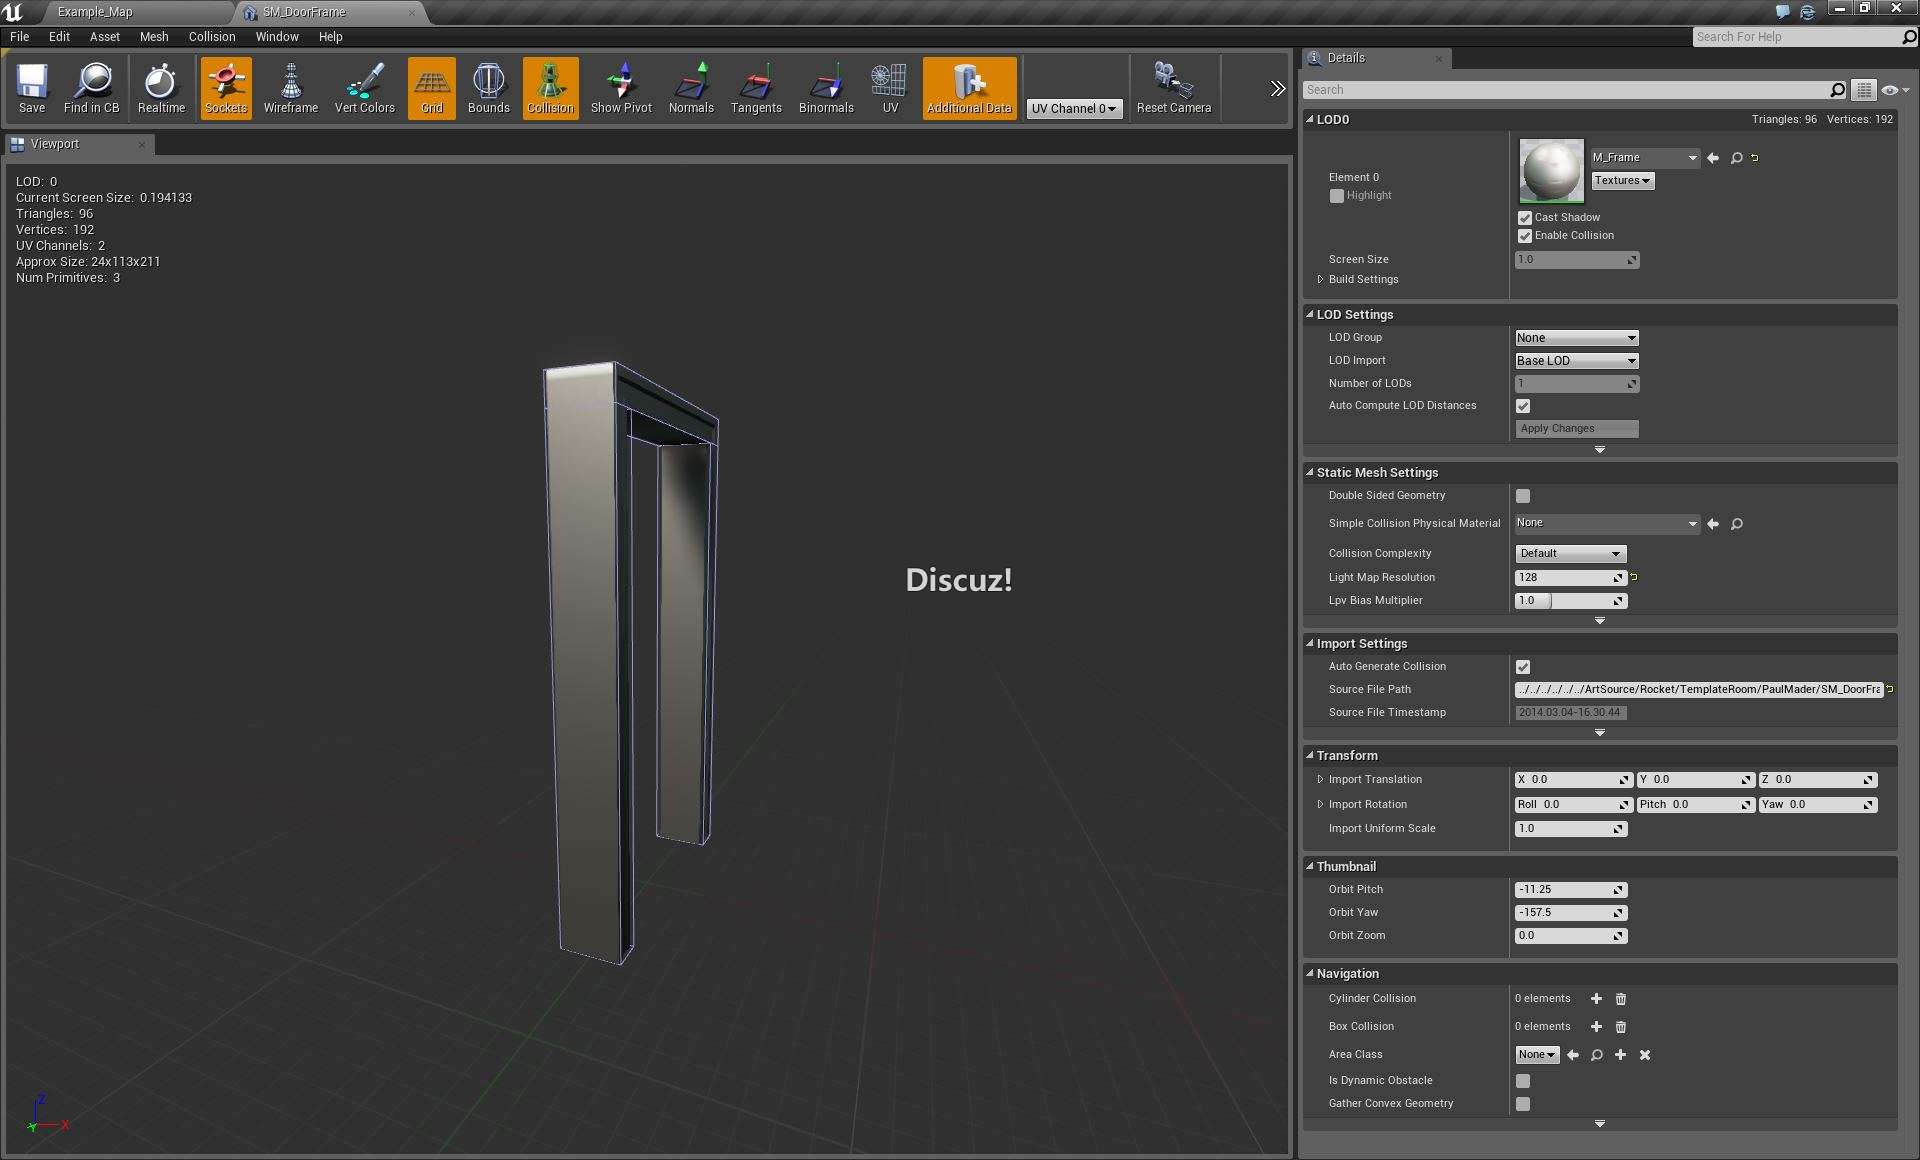Image resolution: width=1920 pixels, height=1160 pixels.
Task: Click the Reset Camera button
Action: click(1173, 86)
